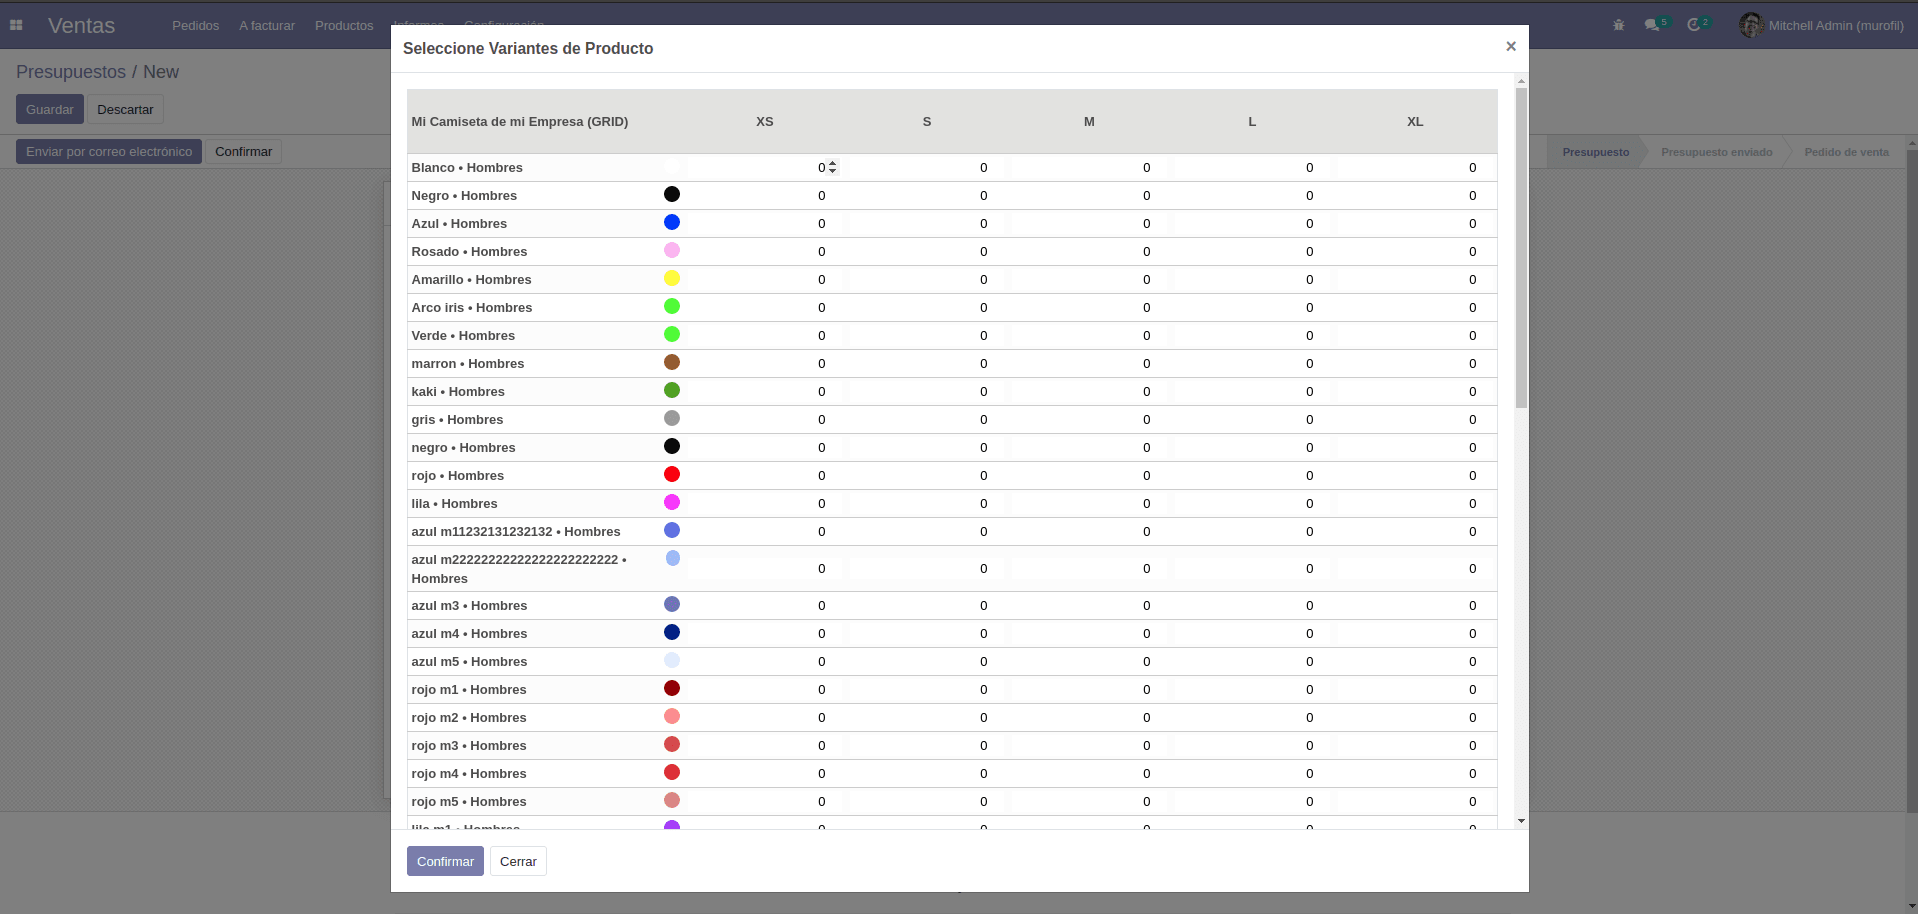The height and width of the screenshot is (914, 1918).
Task: Open the apps grid menu icon
Action: [x=16, y=25]
